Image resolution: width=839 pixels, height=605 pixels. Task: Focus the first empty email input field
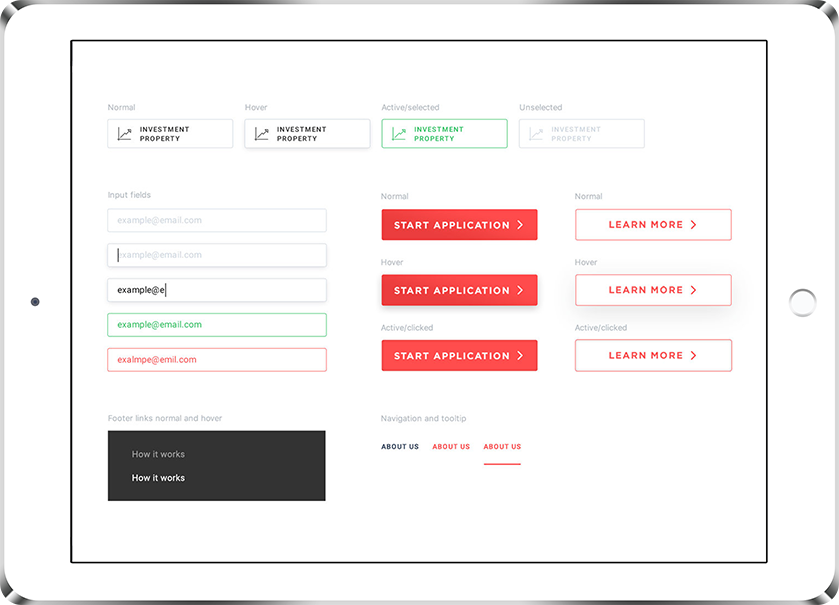pyautogui.click(x=217, y=220)
